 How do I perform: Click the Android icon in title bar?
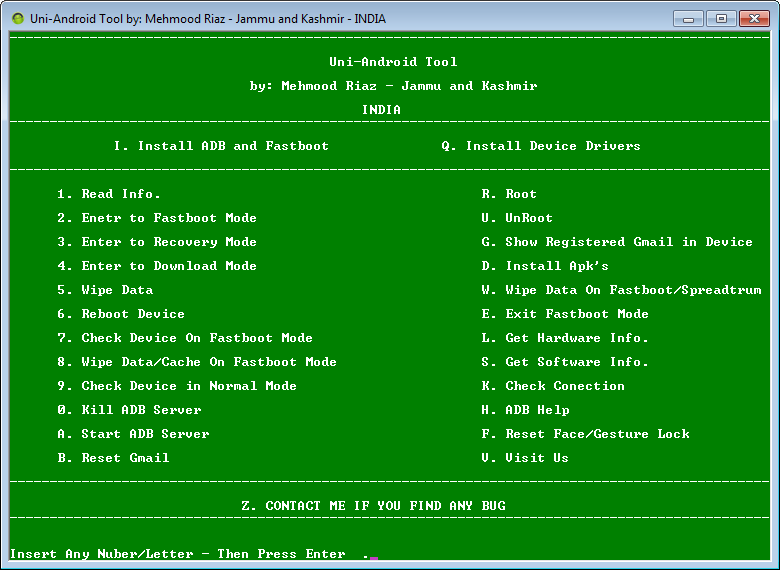point(18,19)
